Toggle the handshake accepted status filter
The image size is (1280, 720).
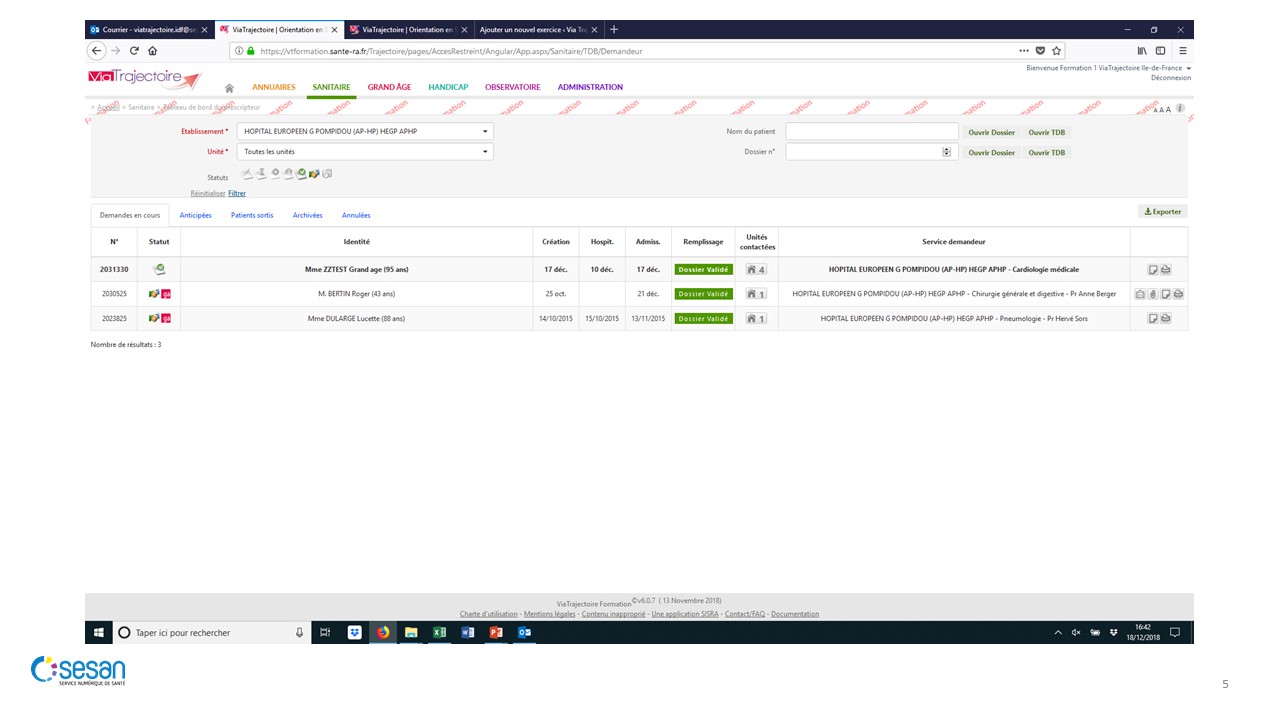click(314, 174)
